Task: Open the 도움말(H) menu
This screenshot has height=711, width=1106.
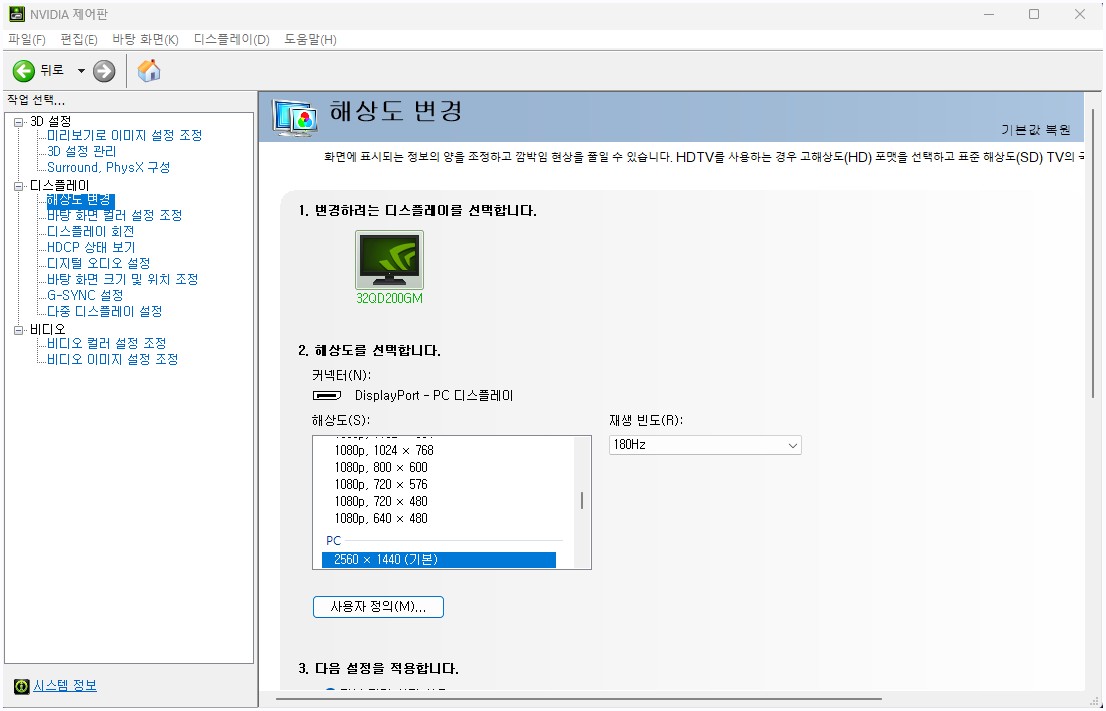Action: pos(310,40)
